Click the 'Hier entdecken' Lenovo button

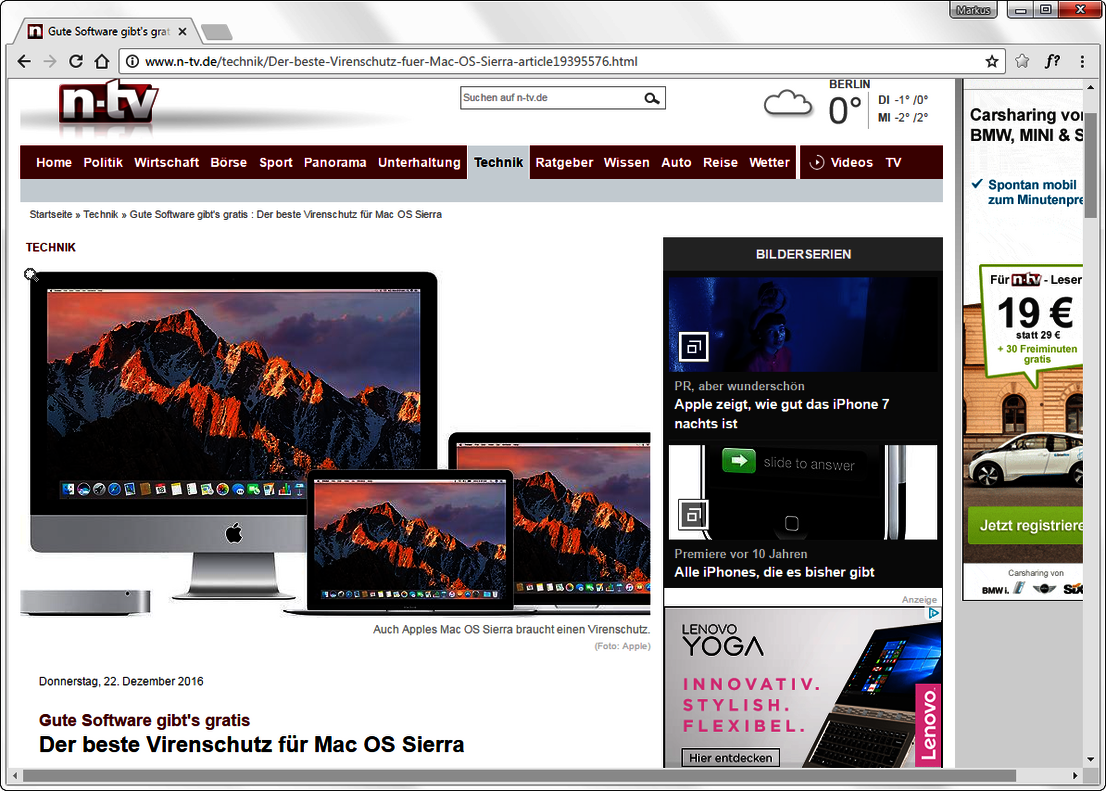click(731, 758)
